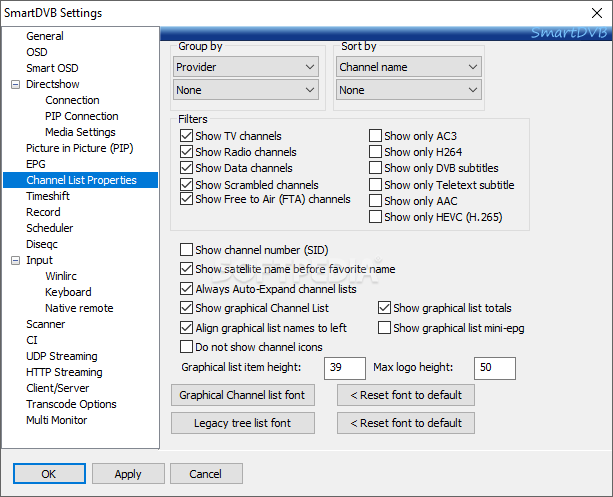Select CI in the settings tree
613x497 pixels.
click(x=32, y=340)
